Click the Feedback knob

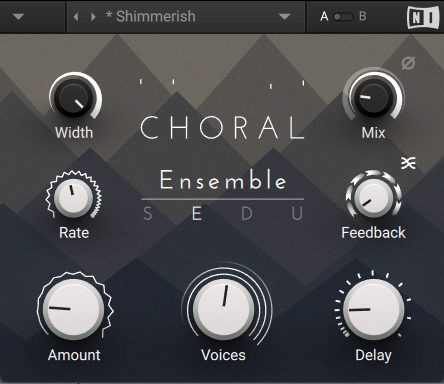373,197
